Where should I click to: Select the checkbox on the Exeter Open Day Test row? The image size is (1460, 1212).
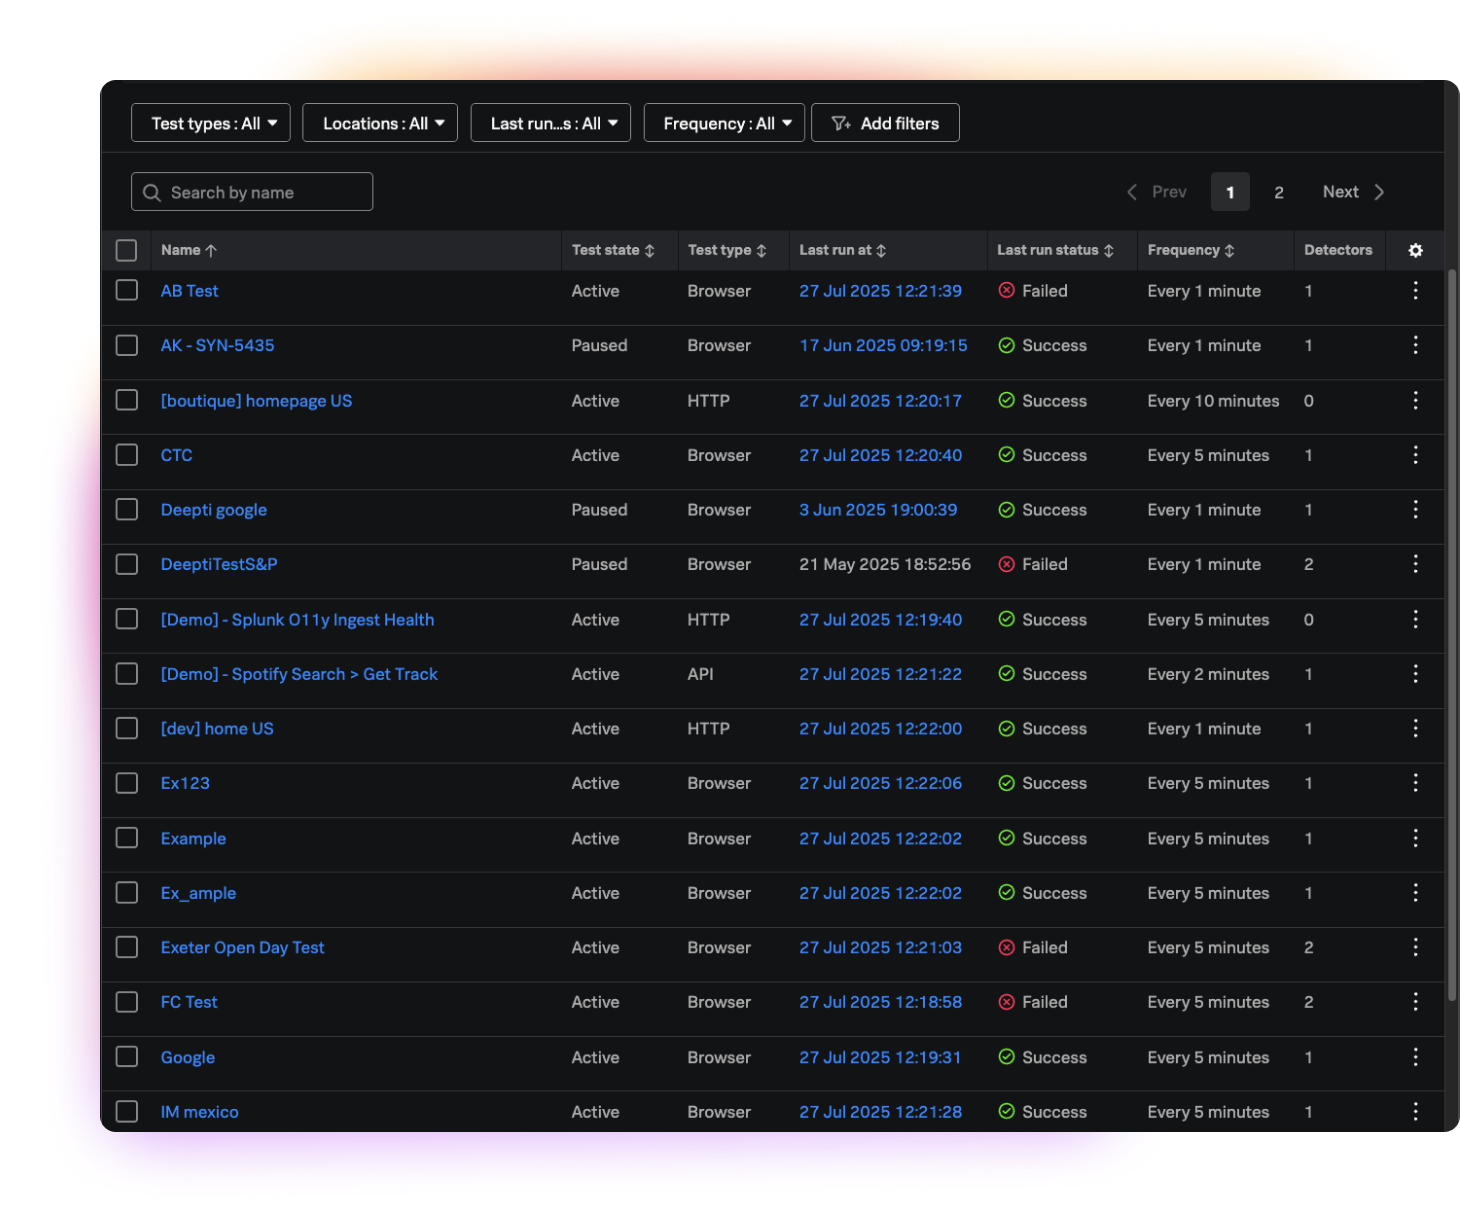click(x=126, y=947)
